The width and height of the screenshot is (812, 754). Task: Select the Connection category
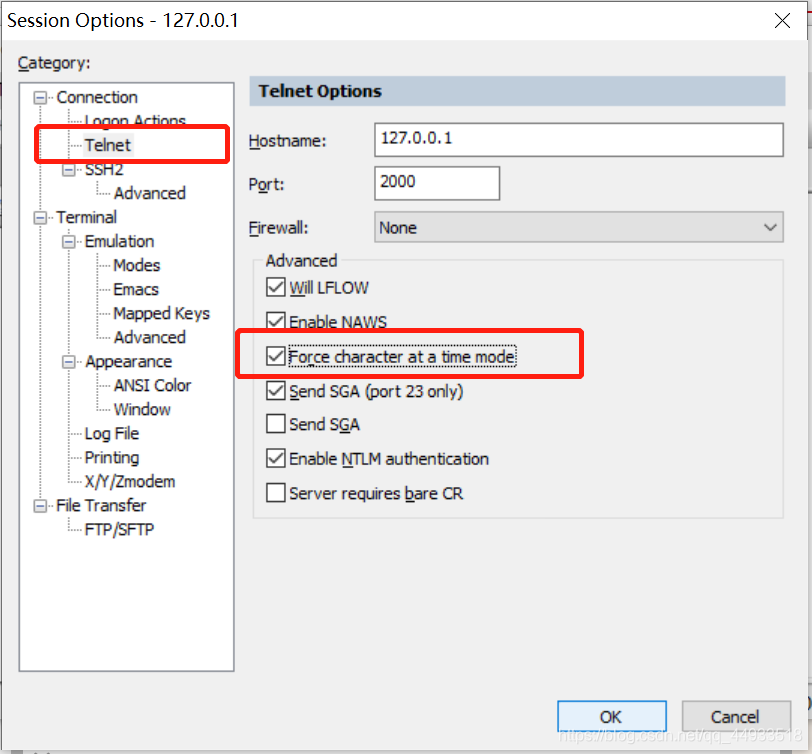click(x=97, y=97)
